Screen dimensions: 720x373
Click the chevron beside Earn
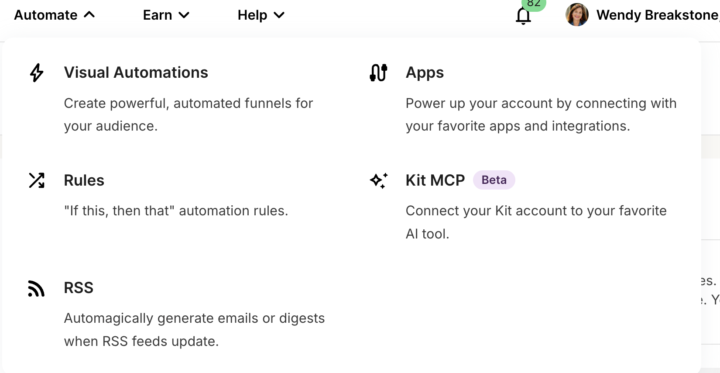tap(184, 15)
